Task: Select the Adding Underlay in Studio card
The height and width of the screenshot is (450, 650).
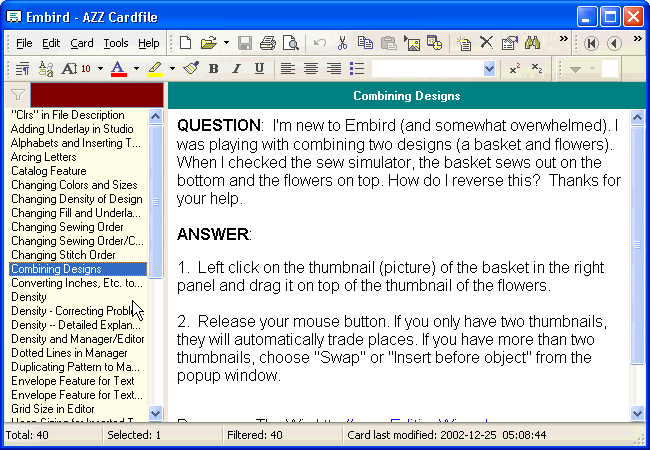Action: [x=72, y=129]
